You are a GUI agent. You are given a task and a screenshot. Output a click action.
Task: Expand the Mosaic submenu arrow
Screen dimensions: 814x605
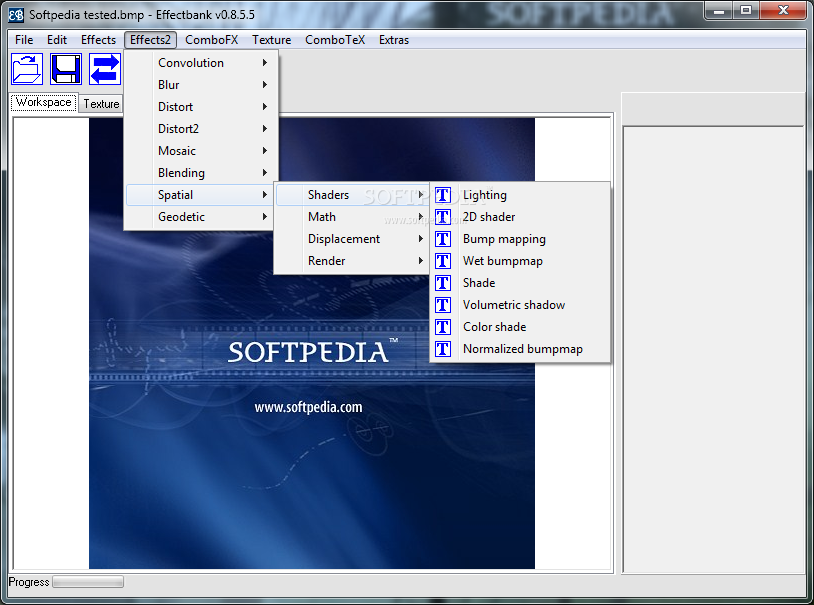[265, 151]
